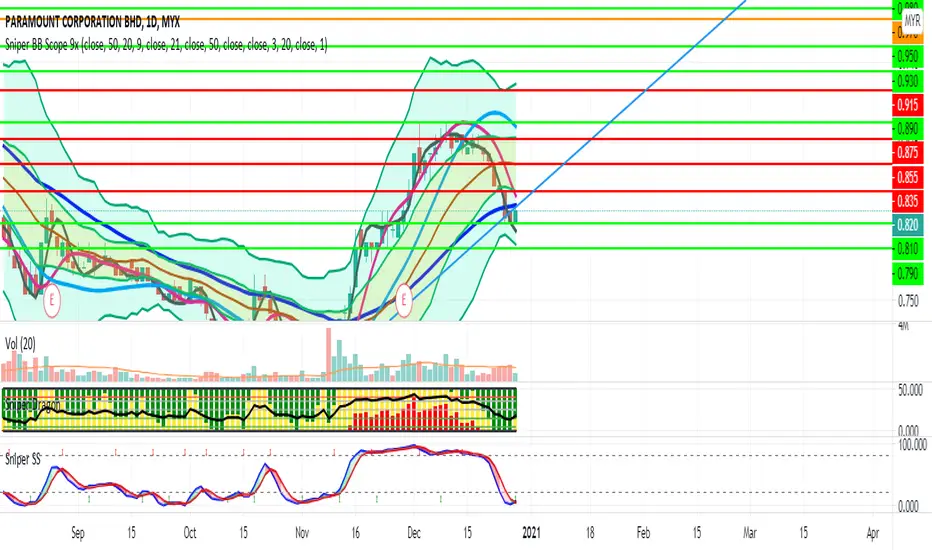Click the Sep date on time axis
Viewport: 932px width, 550px height.
click(78, 533)
